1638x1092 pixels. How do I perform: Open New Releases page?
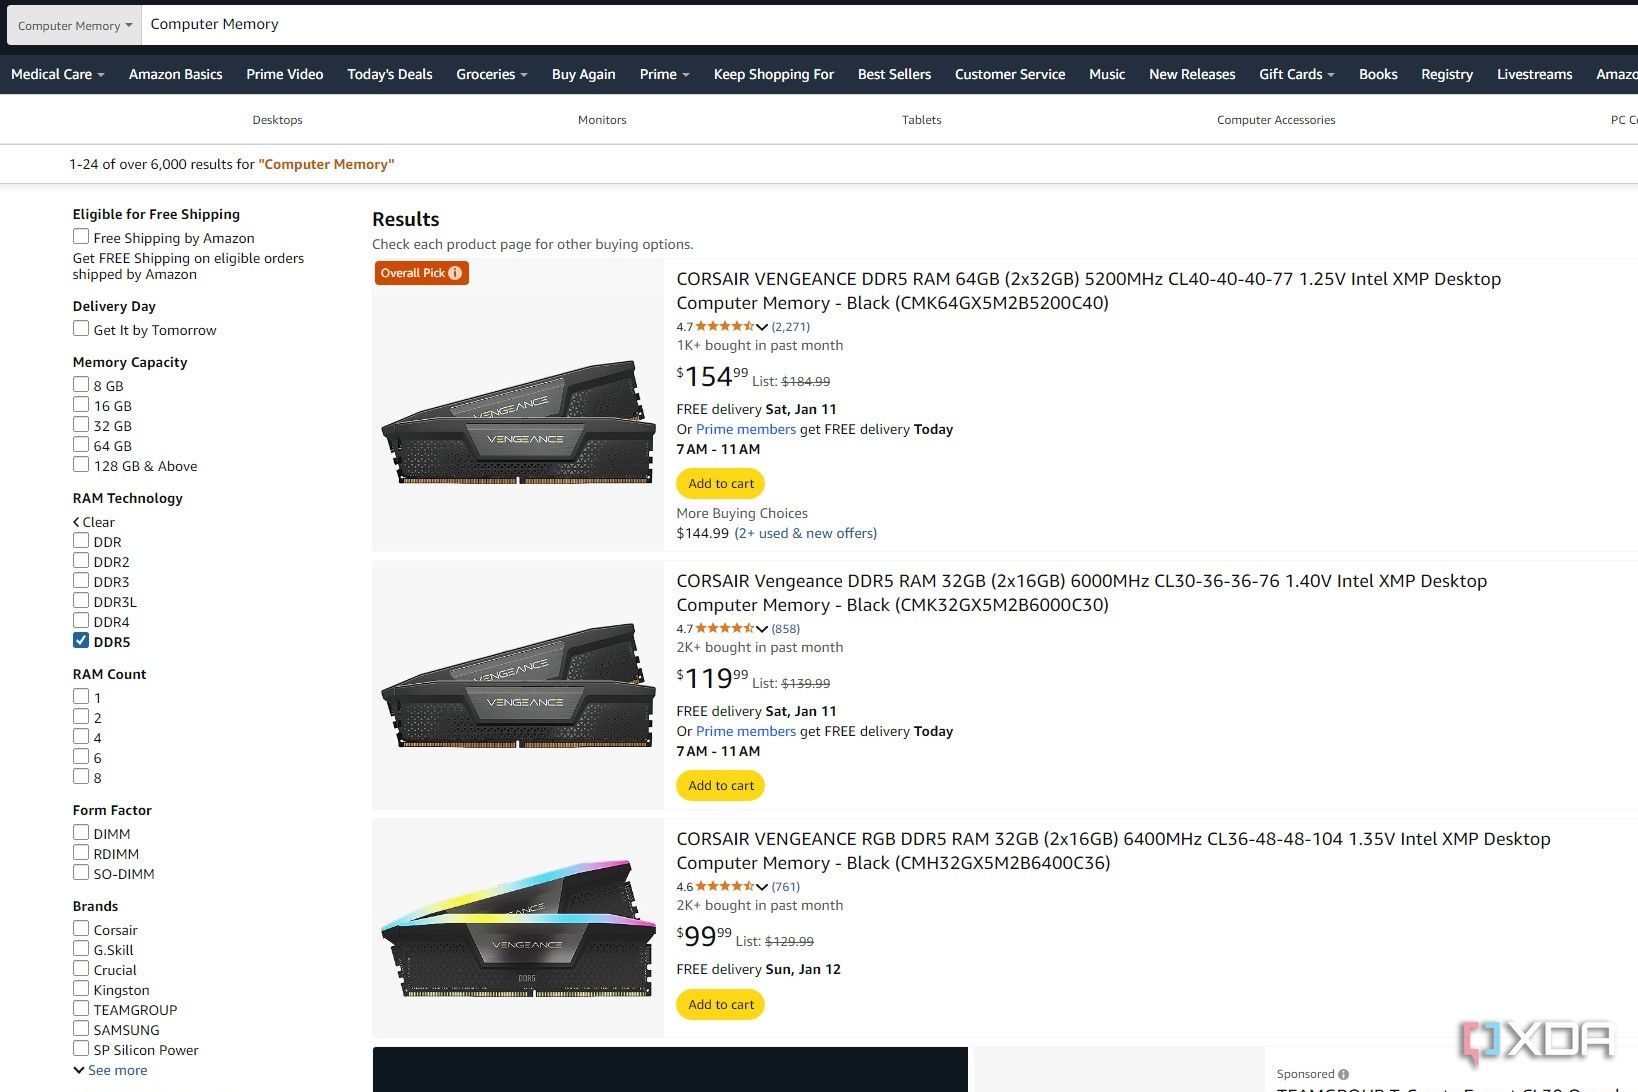click(1192, 74)
